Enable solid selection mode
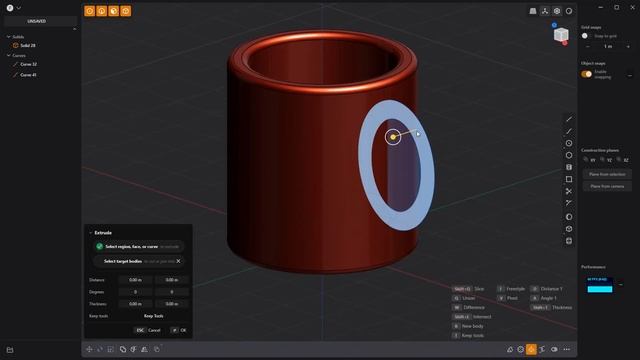This screenshot has height=360, width=640. (x=126, y=11)
